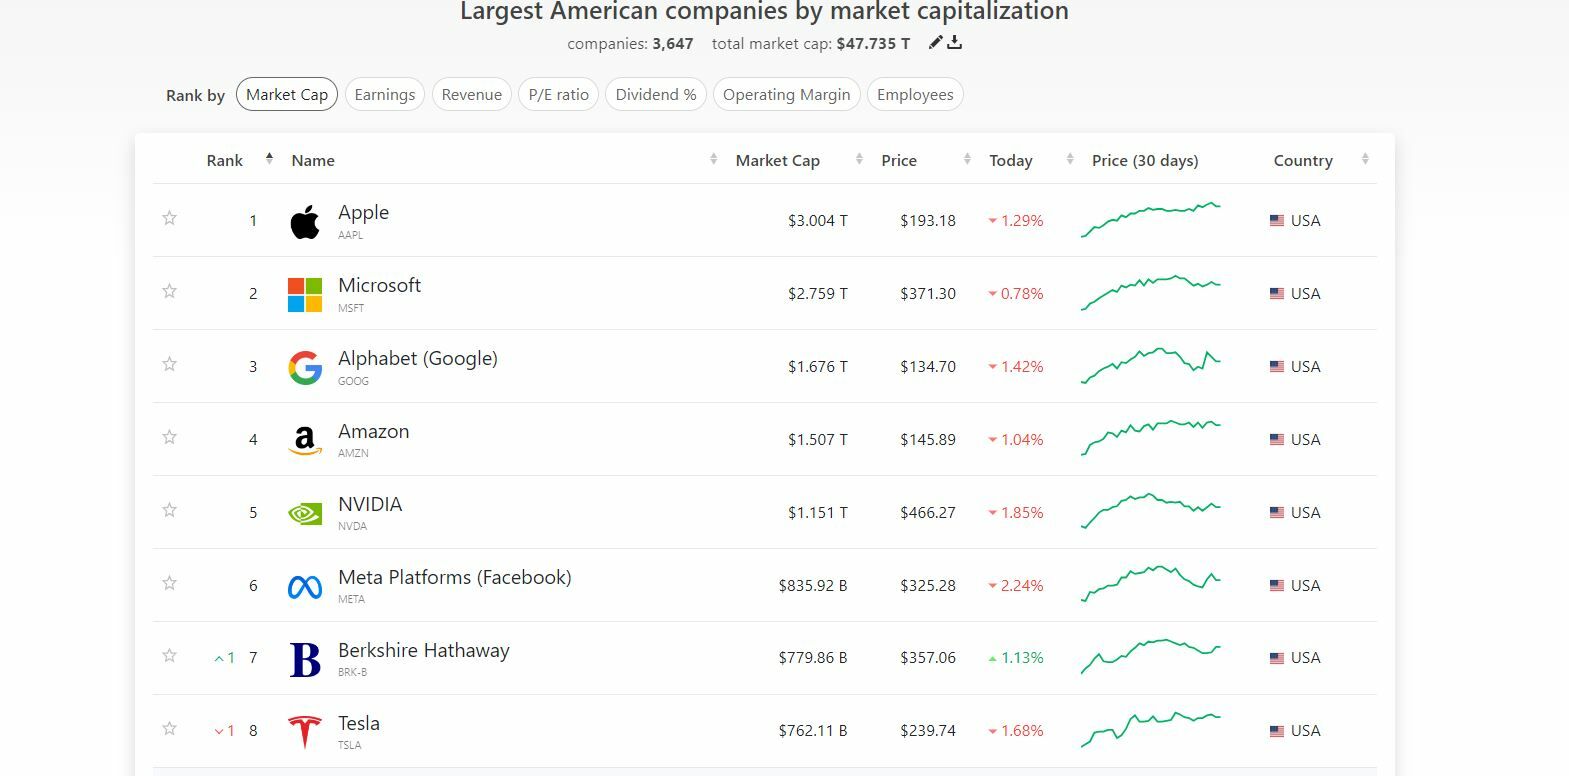Toggle favorite star for Amazon
The width and height of the screenshot is (1569, 776).
point(170,437)
